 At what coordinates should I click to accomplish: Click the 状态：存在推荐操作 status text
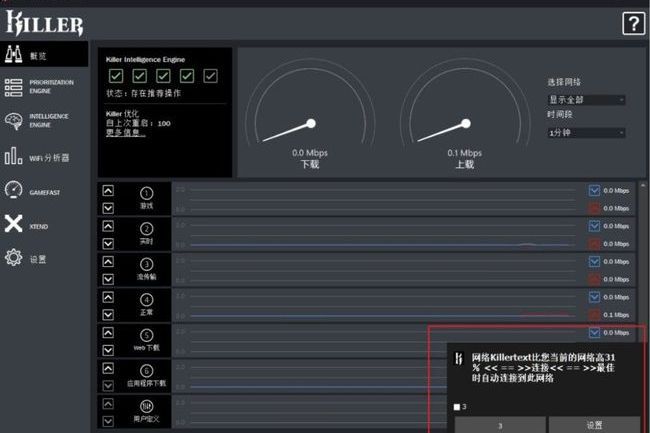point(143,93)
